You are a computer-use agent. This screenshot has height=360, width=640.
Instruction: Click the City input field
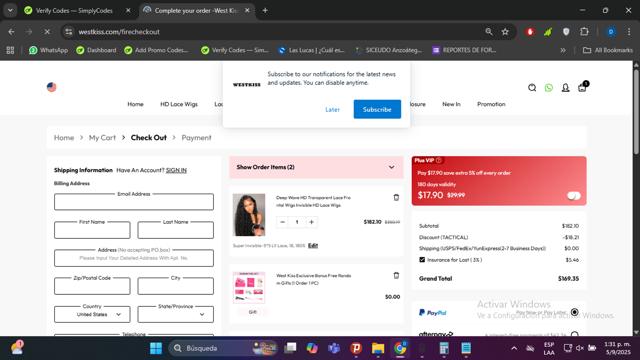[176, 286]
